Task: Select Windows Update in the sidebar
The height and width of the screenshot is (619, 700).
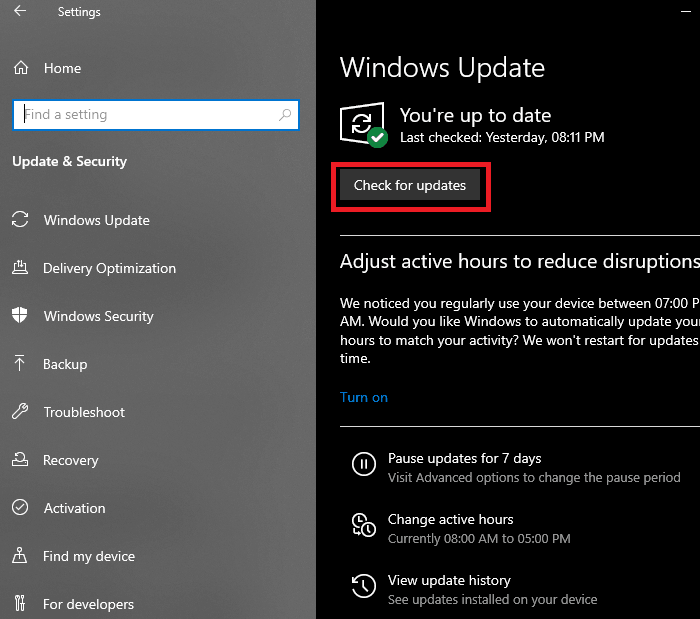Action: pos(96,220)
